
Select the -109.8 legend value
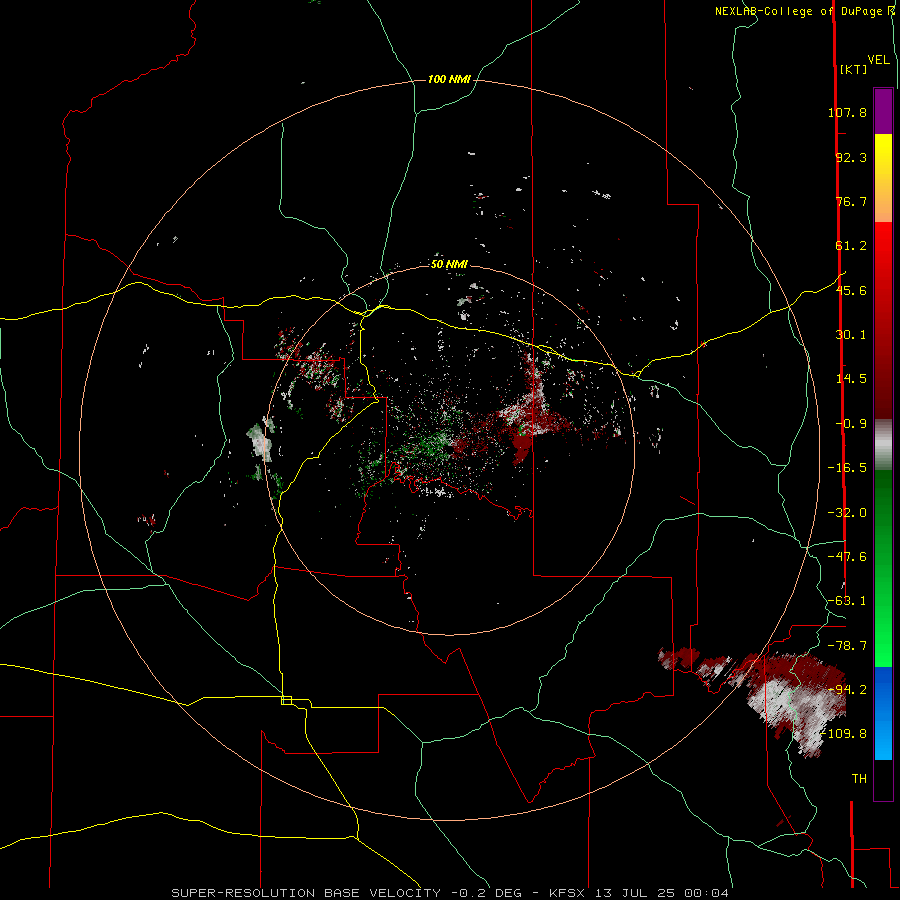click(844, 734)
